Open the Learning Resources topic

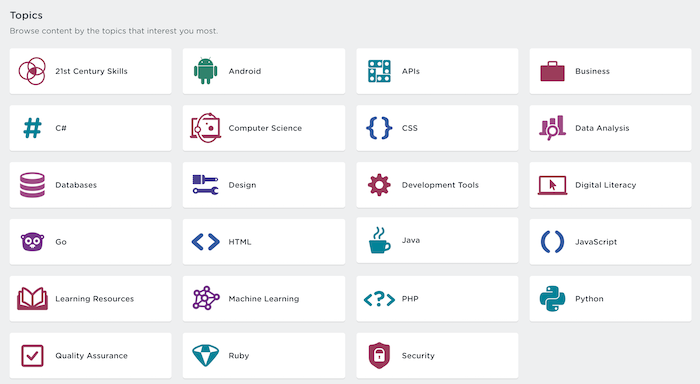pos(90,299)
